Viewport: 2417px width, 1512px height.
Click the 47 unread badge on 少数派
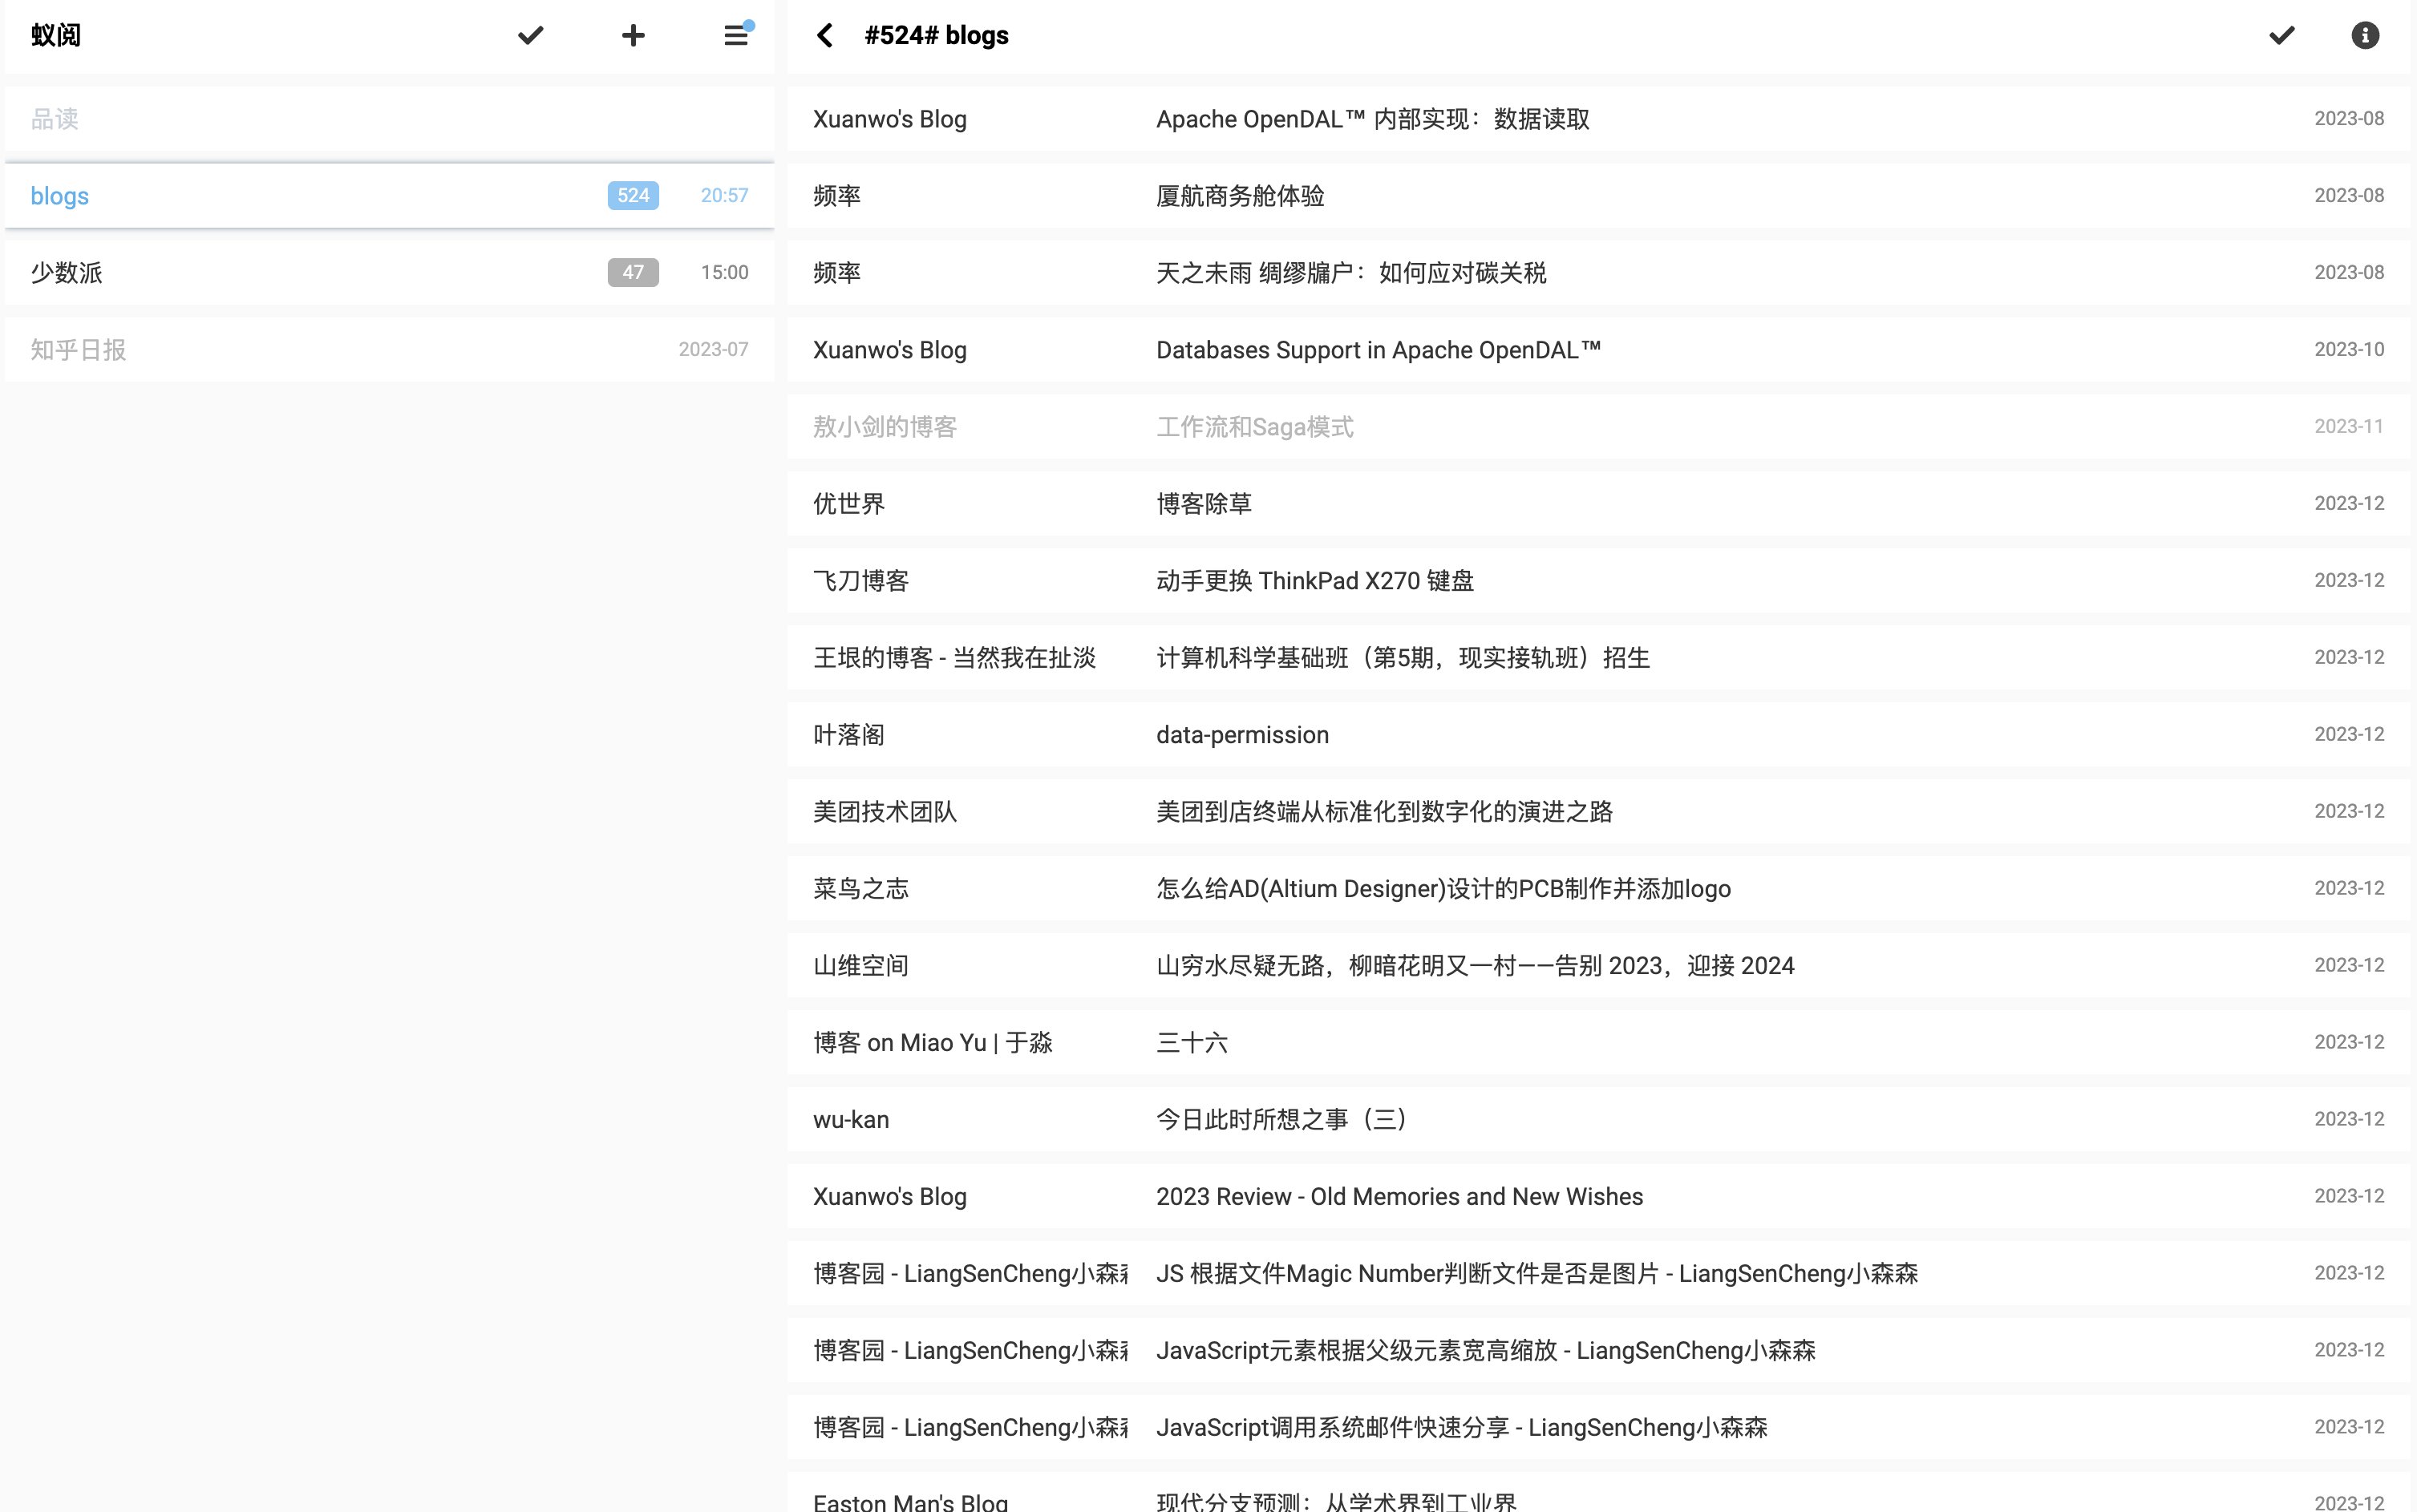point(633,273)
